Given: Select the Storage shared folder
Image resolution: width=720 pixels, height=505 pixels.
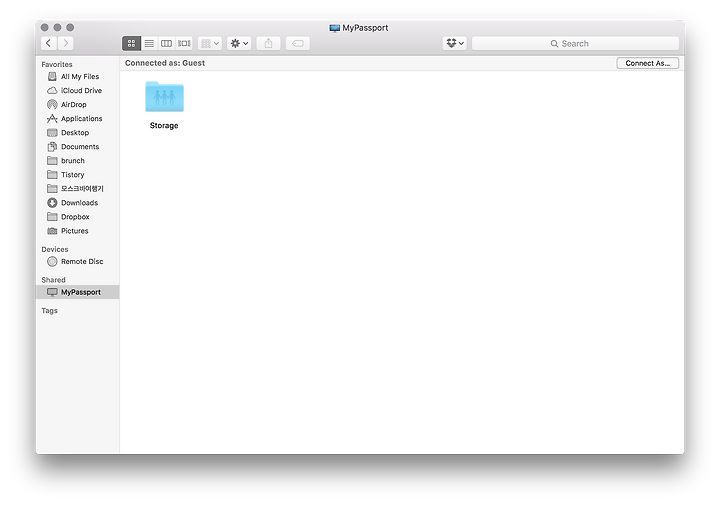Looking at the screenshot, I should pos(164,97).
